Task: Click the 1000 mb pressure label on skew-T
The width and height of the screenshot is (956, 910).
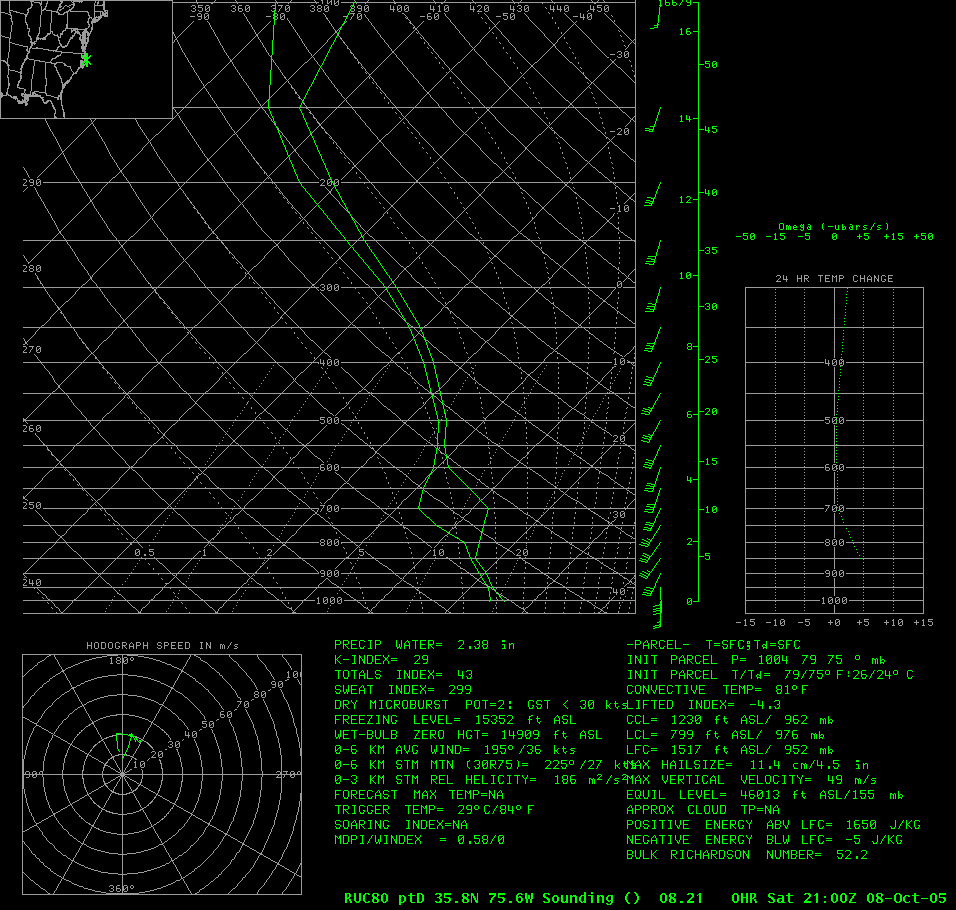Action: pyautogui.click(x=329, y=600)
